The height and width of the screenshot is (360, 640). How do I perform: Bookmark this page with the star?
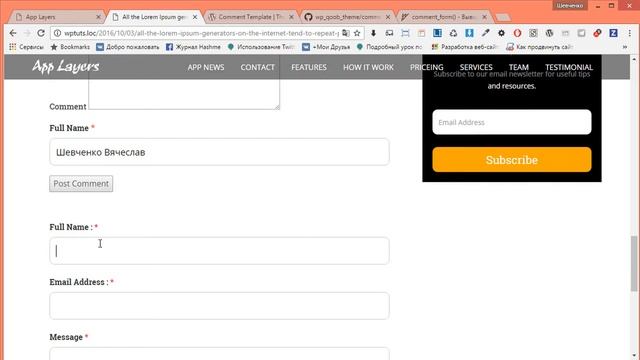(357, 33)
